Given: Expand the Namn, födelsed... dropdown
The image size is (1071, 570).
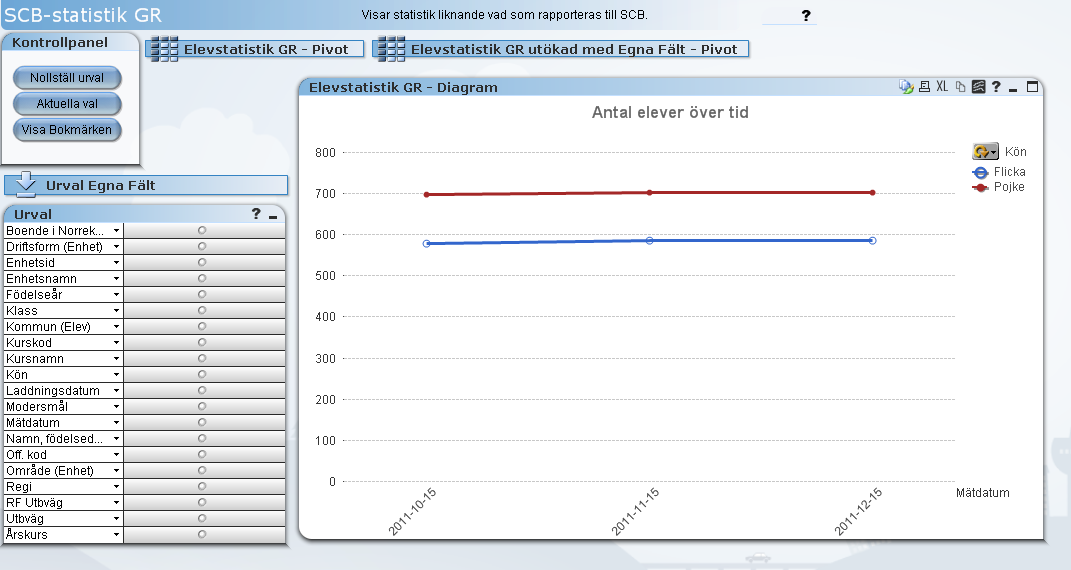Looking at the screenshot, I should click(116, 439).
